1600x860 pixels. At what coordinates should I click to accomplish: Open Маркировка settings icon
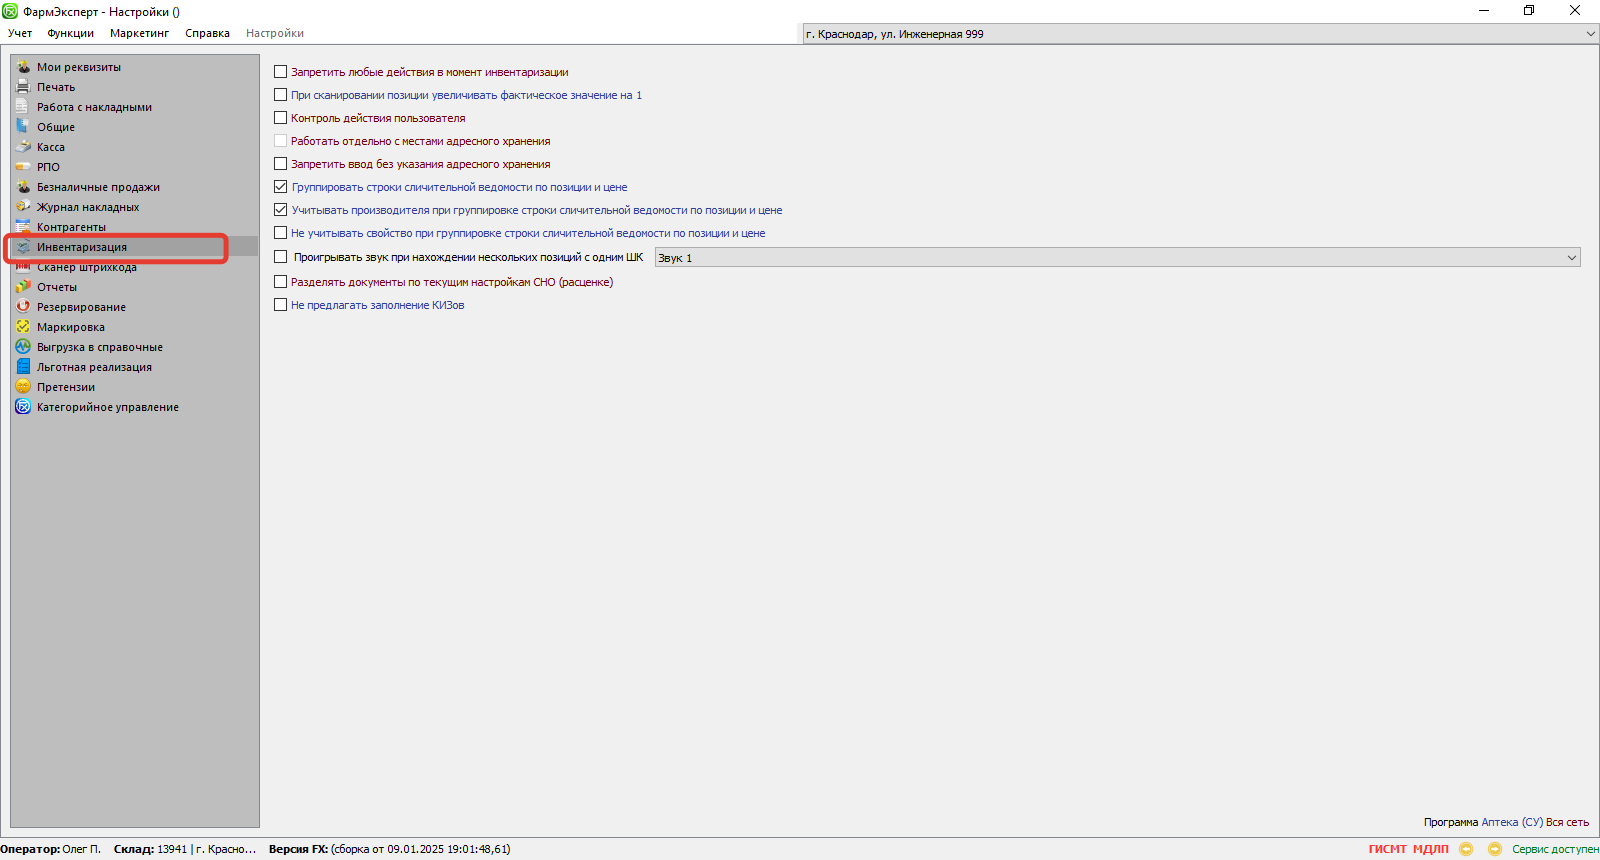click(23, 327)
